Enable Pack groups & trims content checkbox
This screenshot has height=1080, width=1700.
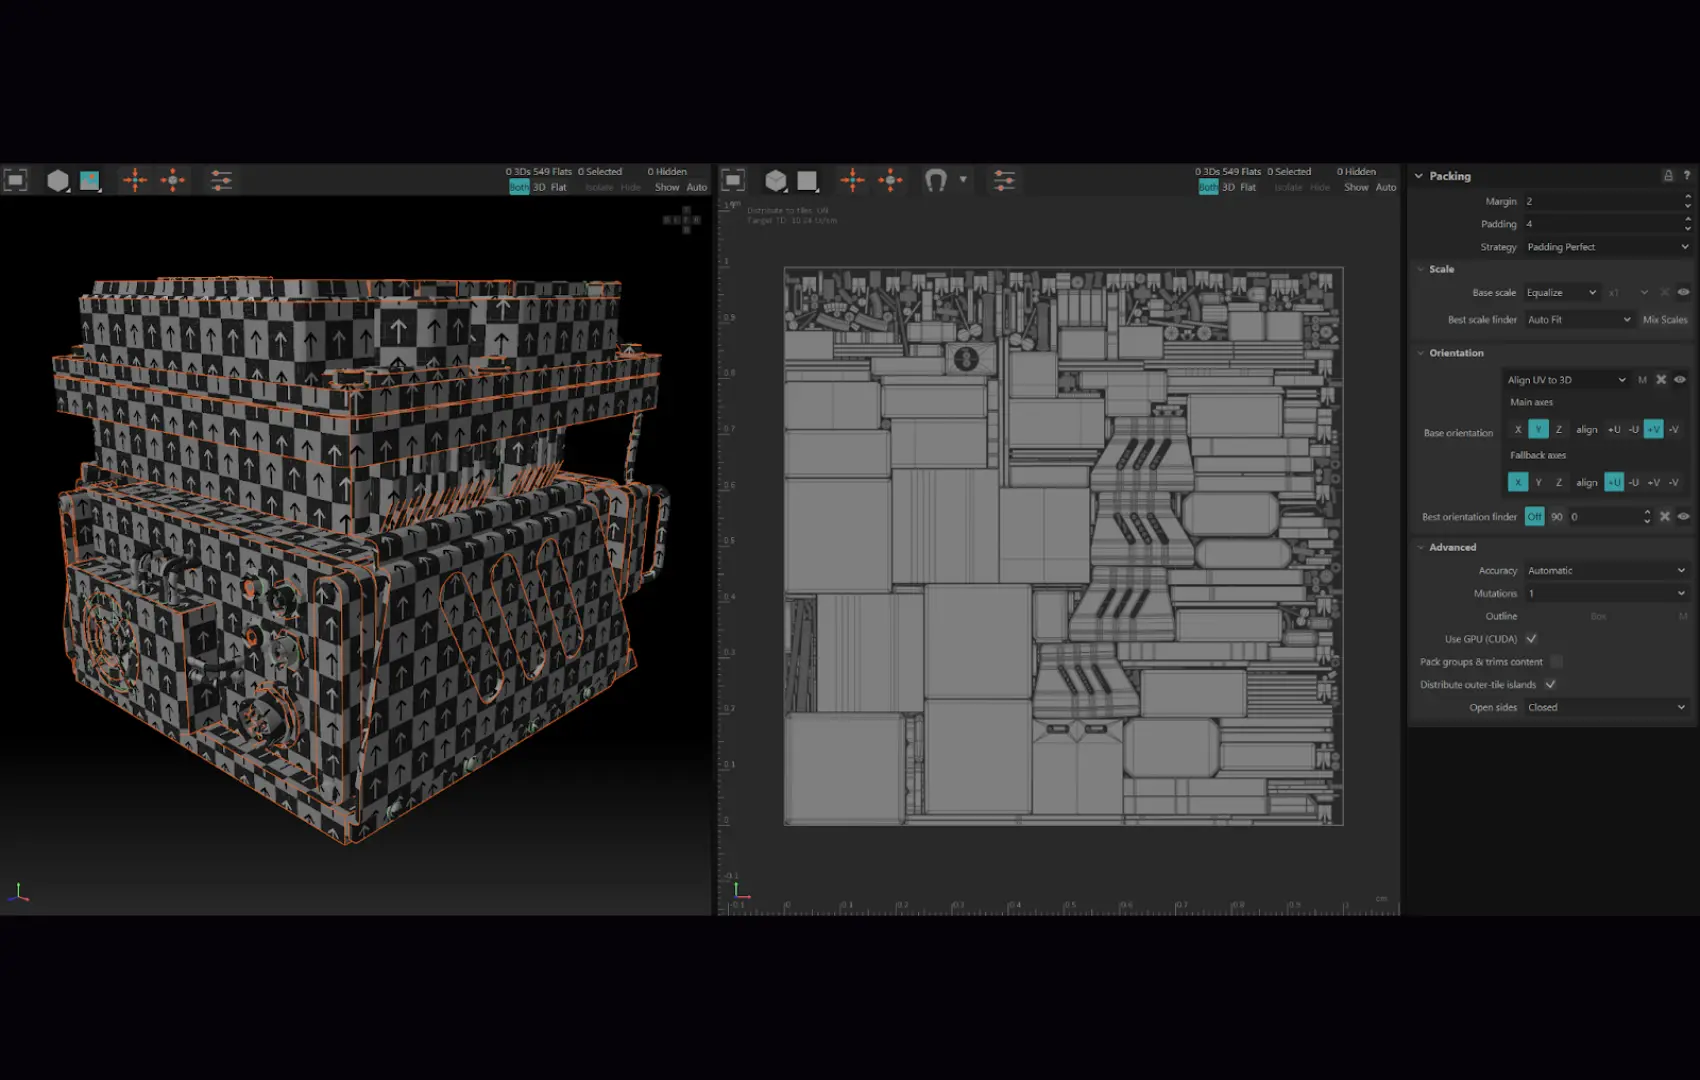(x=1556, y=662)
